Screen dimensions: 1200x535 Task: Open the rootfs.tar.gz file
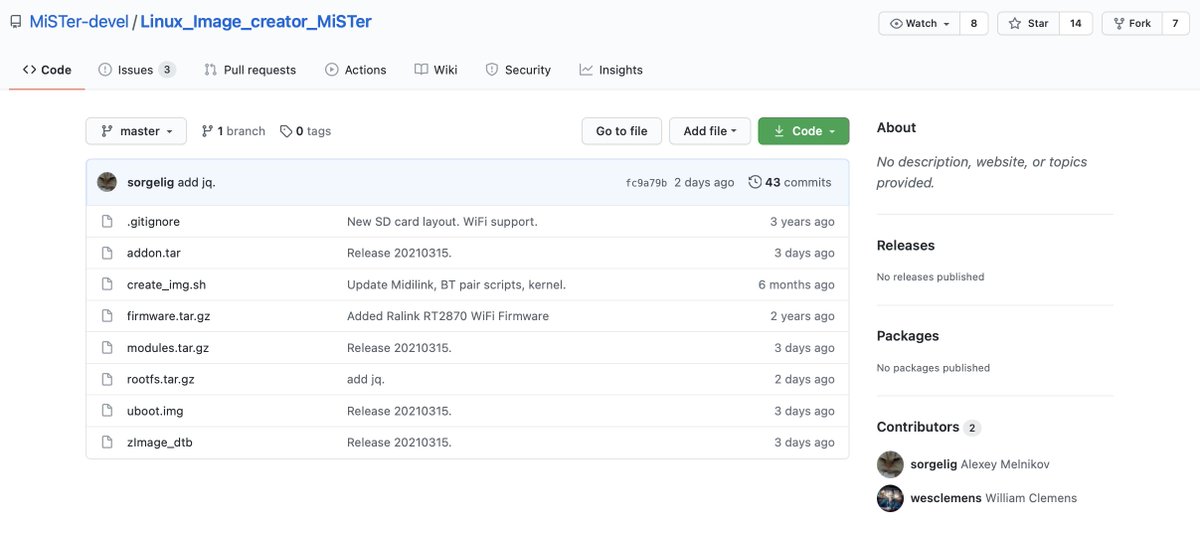(160, 379)
